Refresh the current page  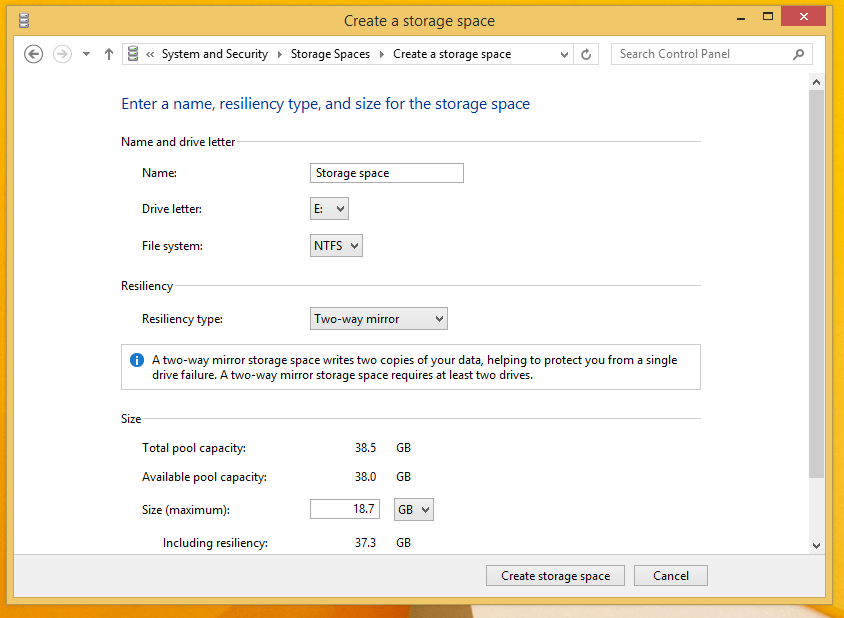pos(586,54)
